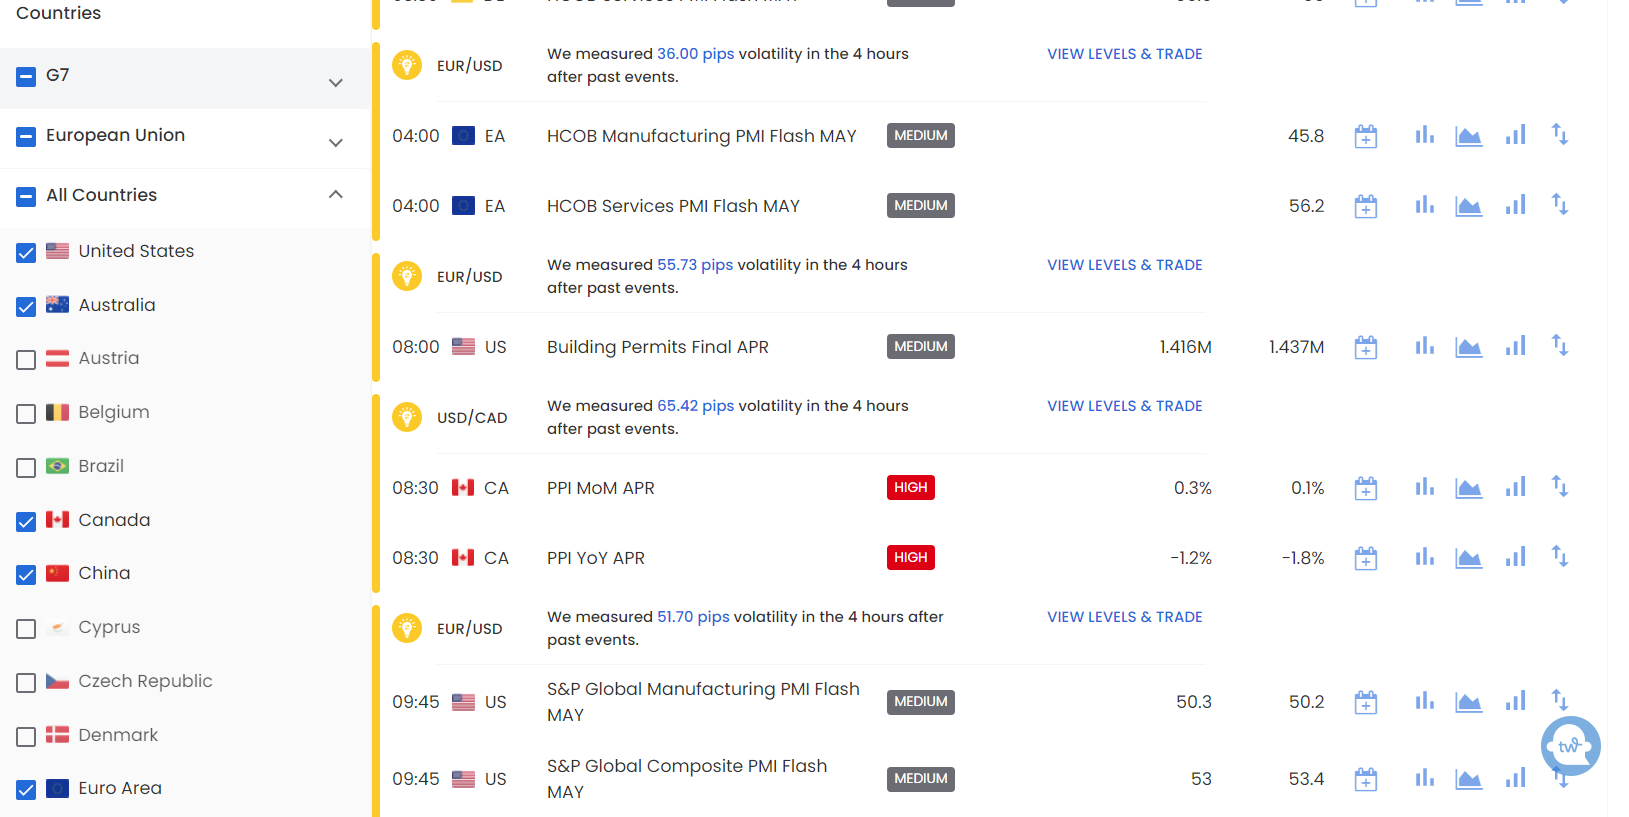Add S&P Global Manufacturing PMI to calendar

coord(1365,702)
